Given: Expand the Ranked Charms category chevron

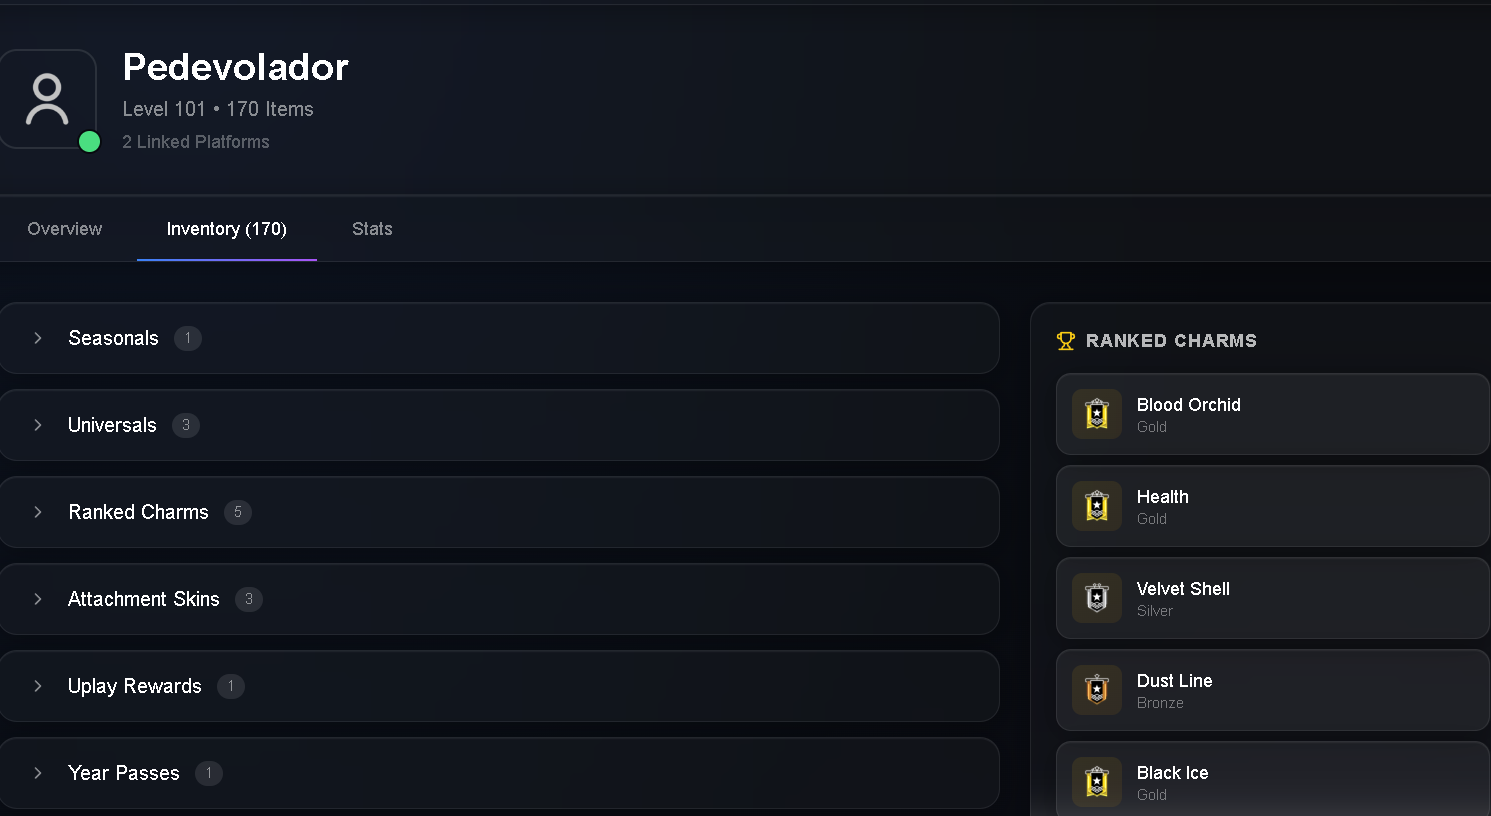Looking at the screenshot, I should point(38,512).
